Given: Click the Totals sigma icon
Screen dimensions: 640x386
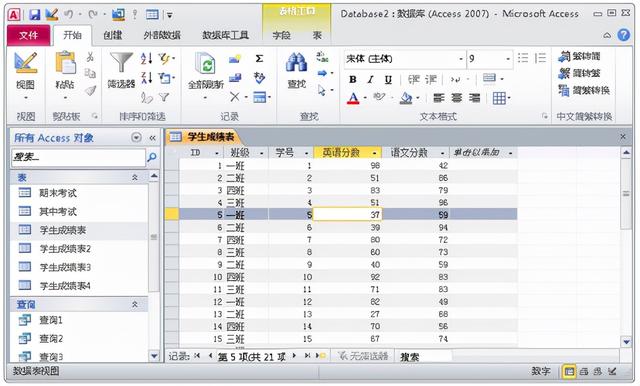Looking at the screenshot, I should pyautogui.click(x=259, y=58).
